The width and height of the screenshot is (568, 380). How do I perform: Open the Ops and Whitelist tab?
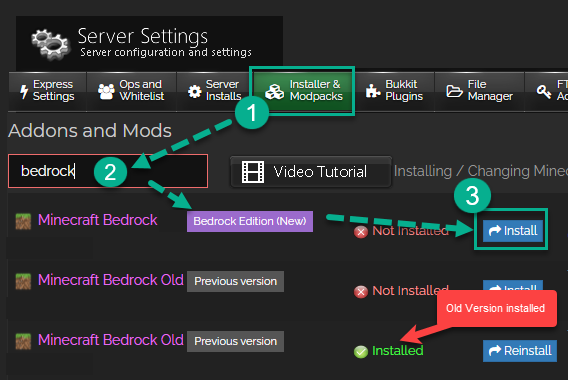[x=131, y=91]
